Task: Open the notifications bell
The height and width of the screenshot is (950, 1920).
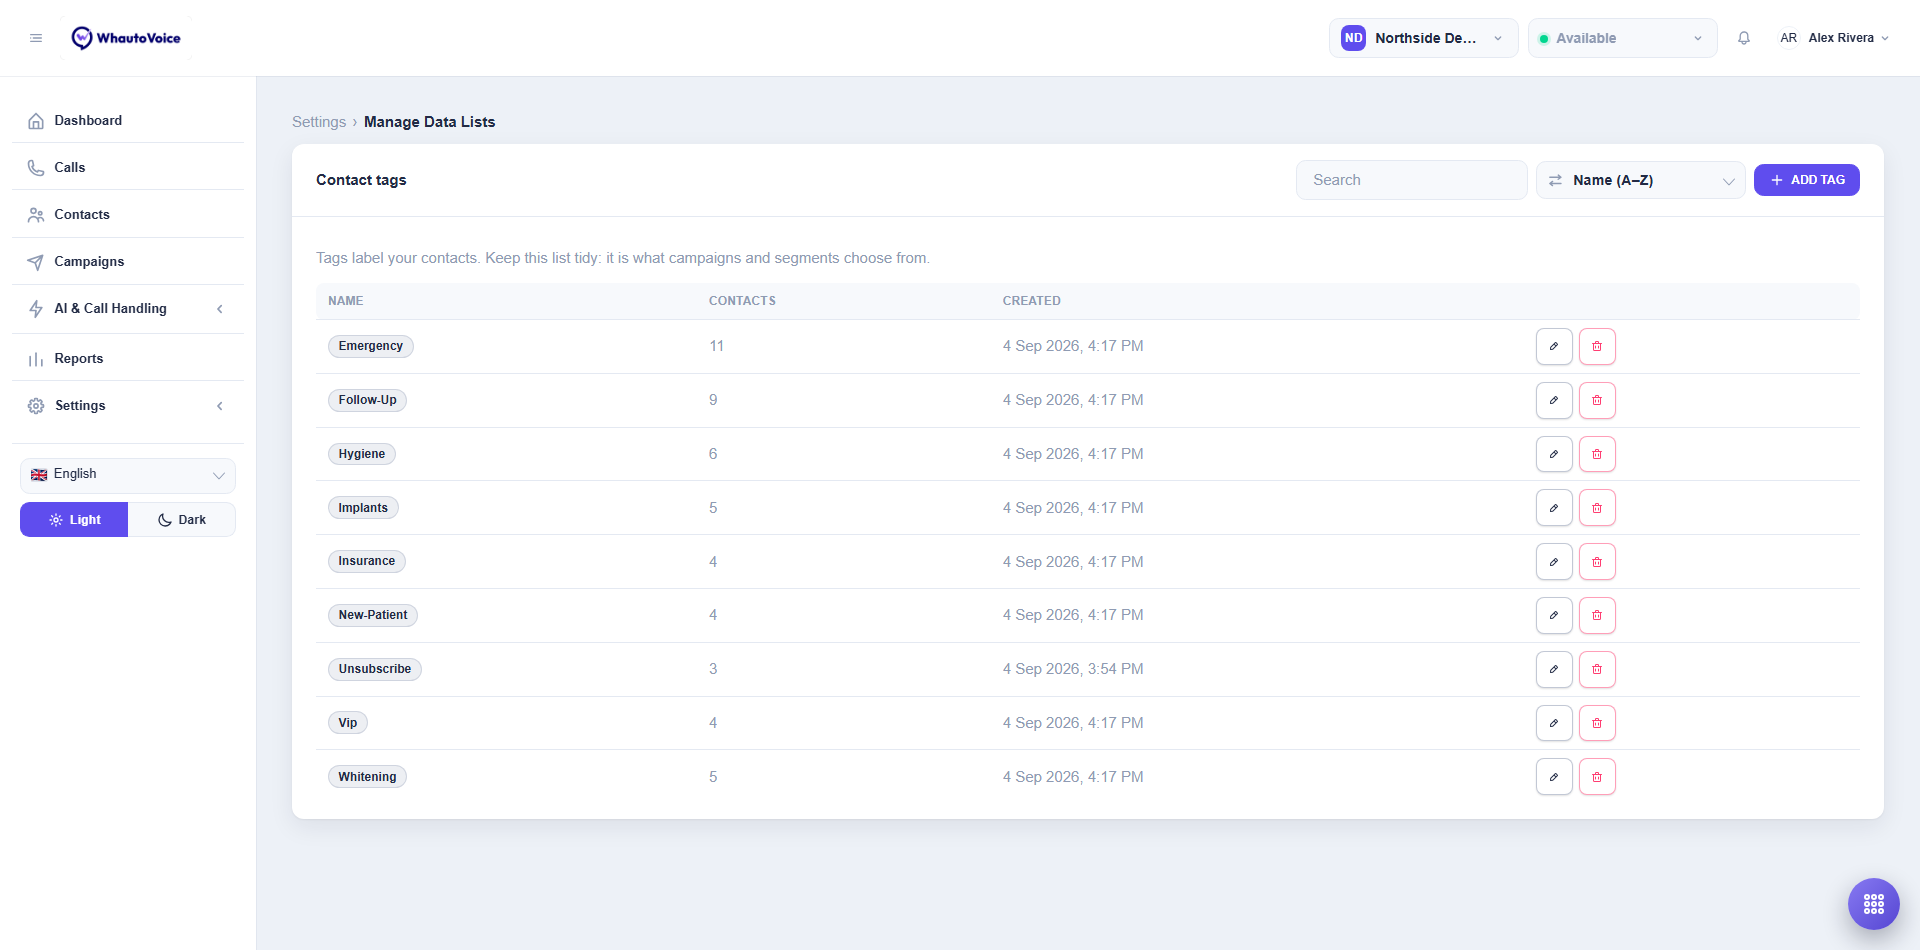Action: coord(1744,38)
